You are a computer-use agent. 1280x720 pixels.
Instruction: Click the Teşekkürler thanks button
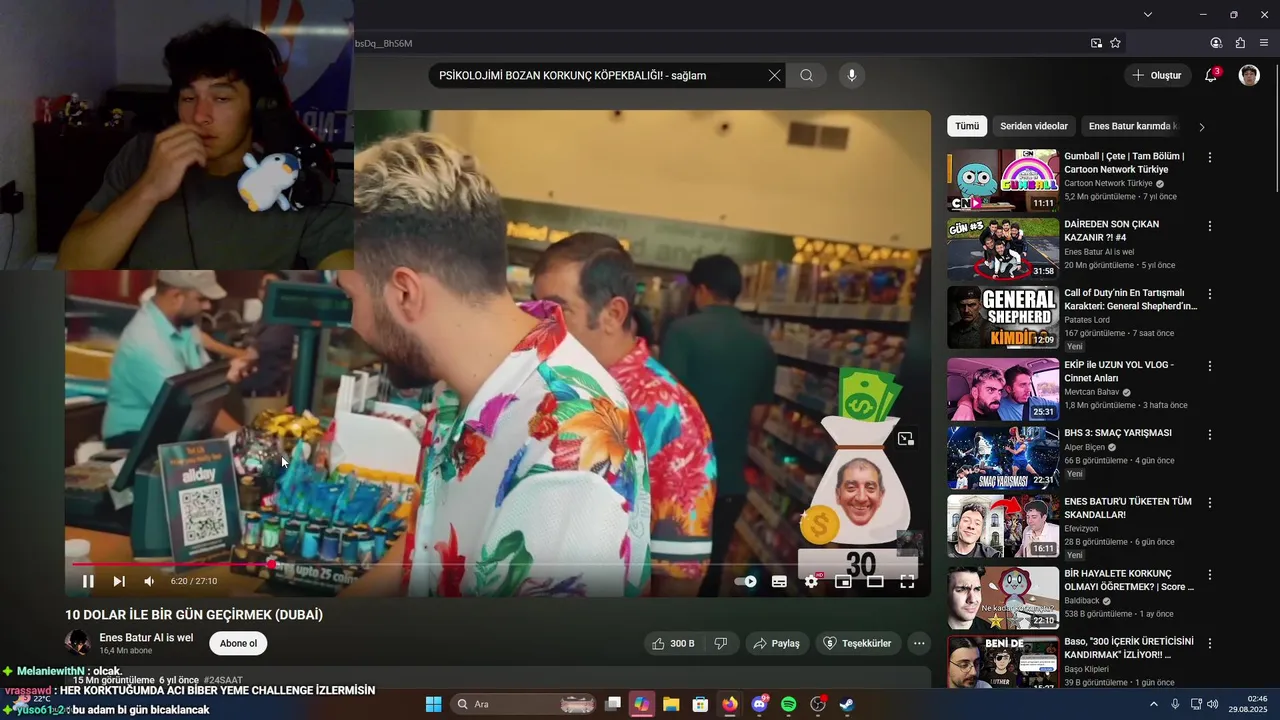tap(857, 643)
